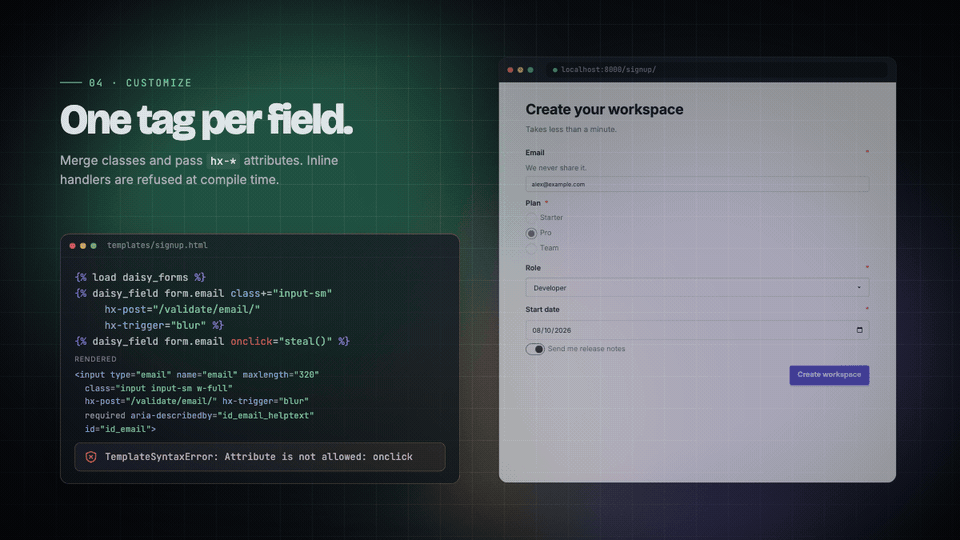Screen dimensions: 960x540
Task: Click the hx-* inline code chip
Action: point(223,161)
